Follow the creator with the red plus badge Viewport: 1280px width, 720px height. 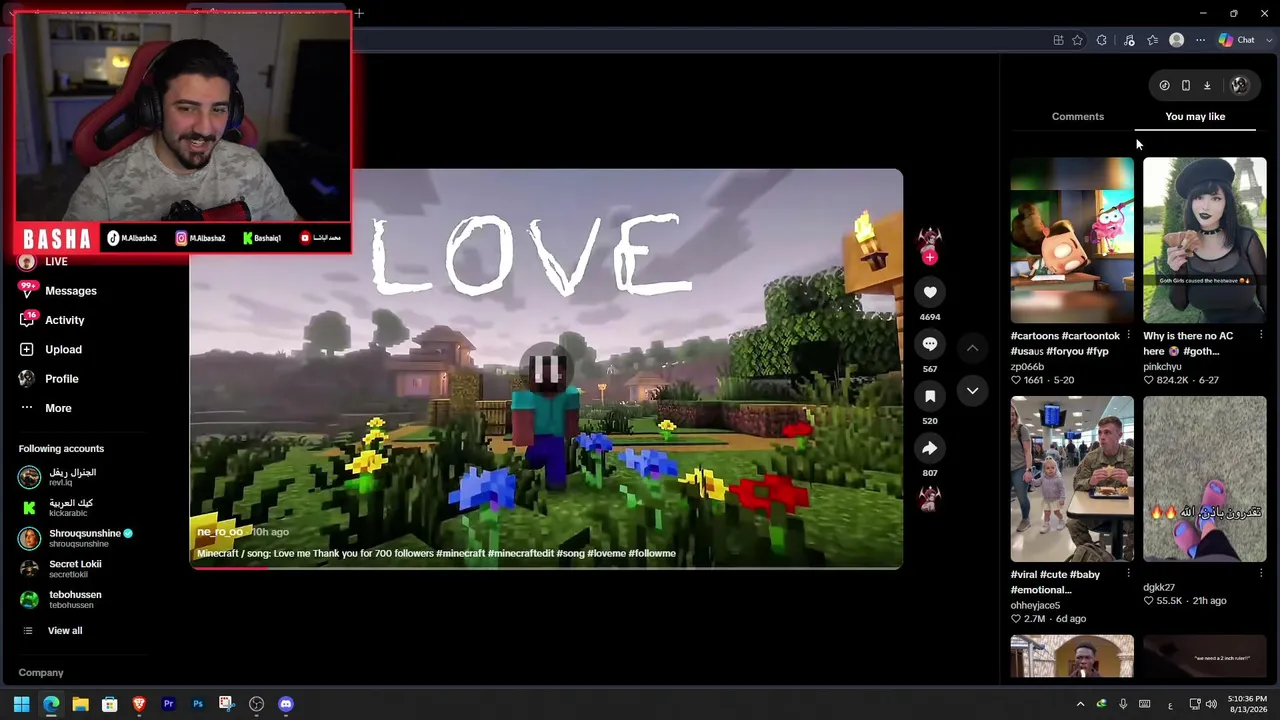click(x=930, y=257)
